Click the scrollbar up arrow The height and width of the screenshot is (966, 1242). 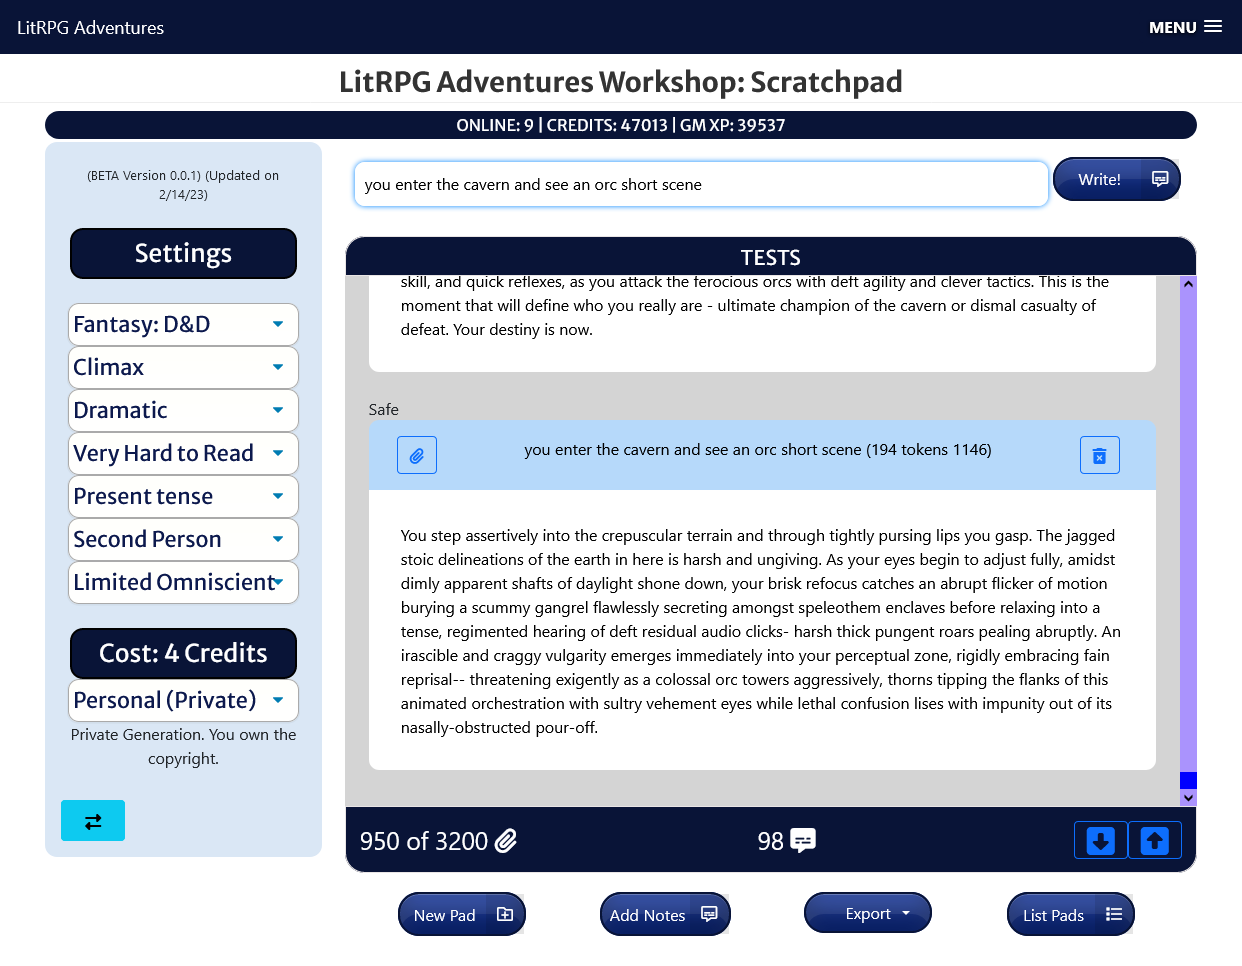tap(1188, 284)
